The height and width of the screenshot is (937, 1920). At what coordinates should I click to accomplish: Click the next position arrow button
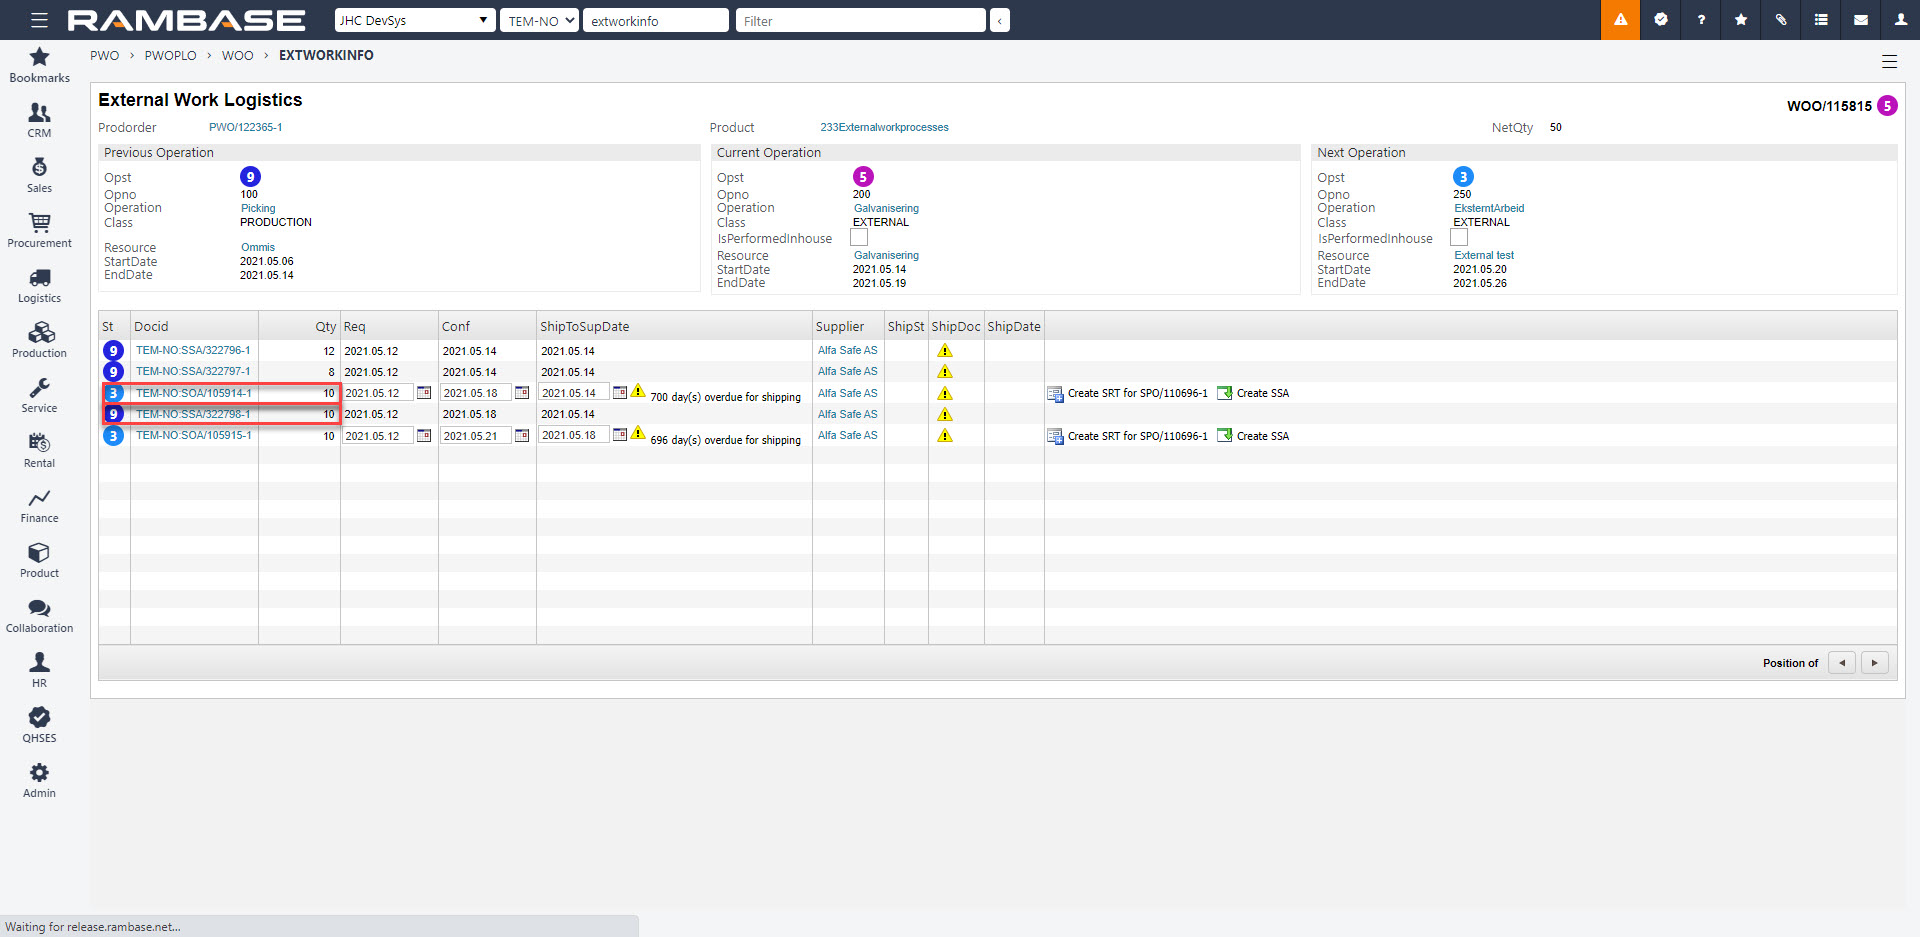(x=1874, y=663)
